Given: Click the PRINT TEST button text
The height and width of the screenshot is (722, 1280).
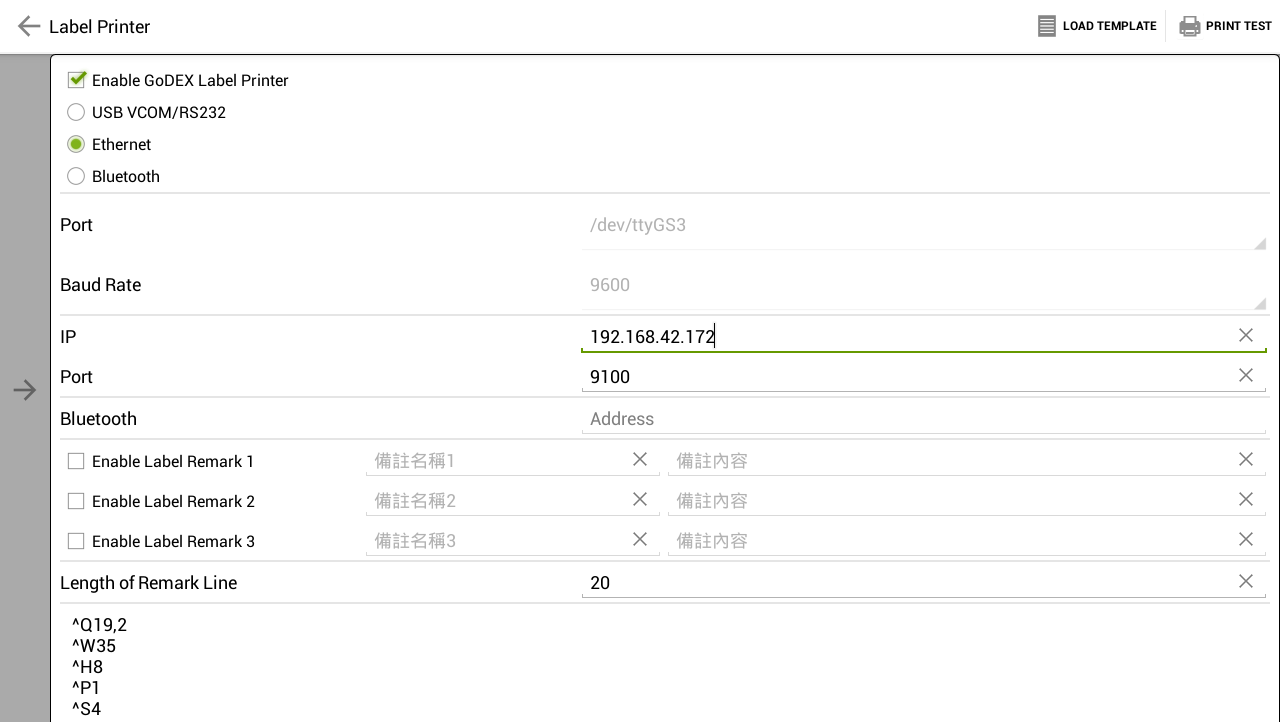Looking at the screenshot, I should [x=1239, y=26].
